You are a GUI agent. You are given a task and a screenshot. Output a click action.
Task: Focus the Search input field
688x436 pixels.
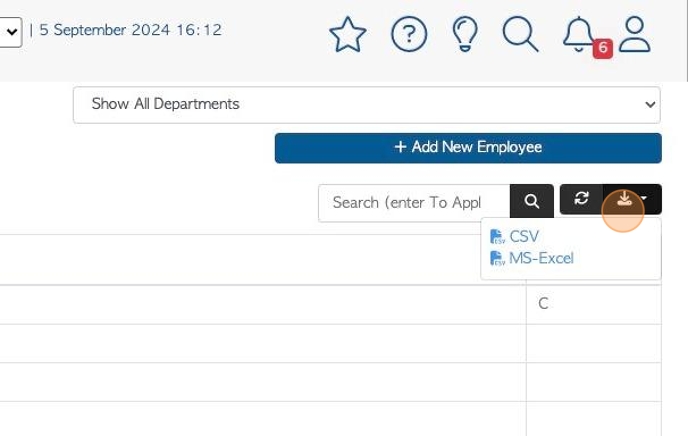click(414, 203)
